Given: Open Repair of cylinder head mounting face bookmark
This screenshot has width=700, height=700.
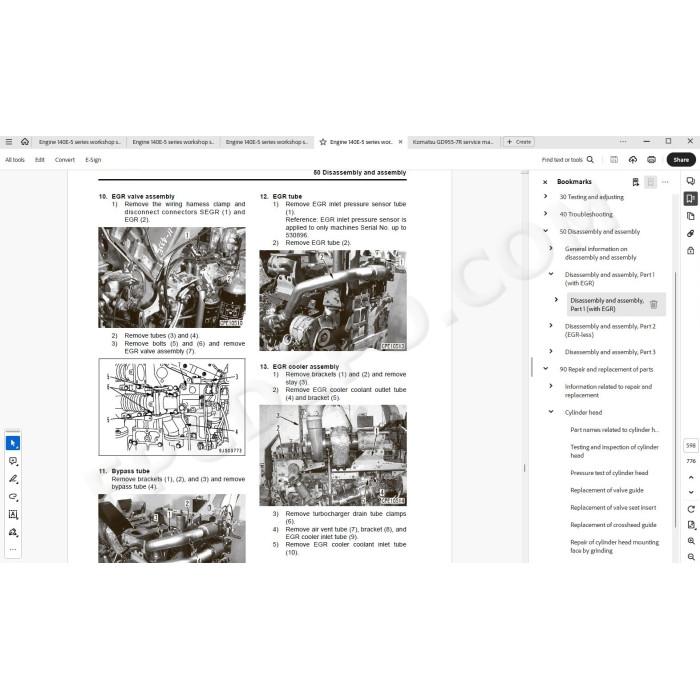Looking at the screenshot, I should (614, 546).
